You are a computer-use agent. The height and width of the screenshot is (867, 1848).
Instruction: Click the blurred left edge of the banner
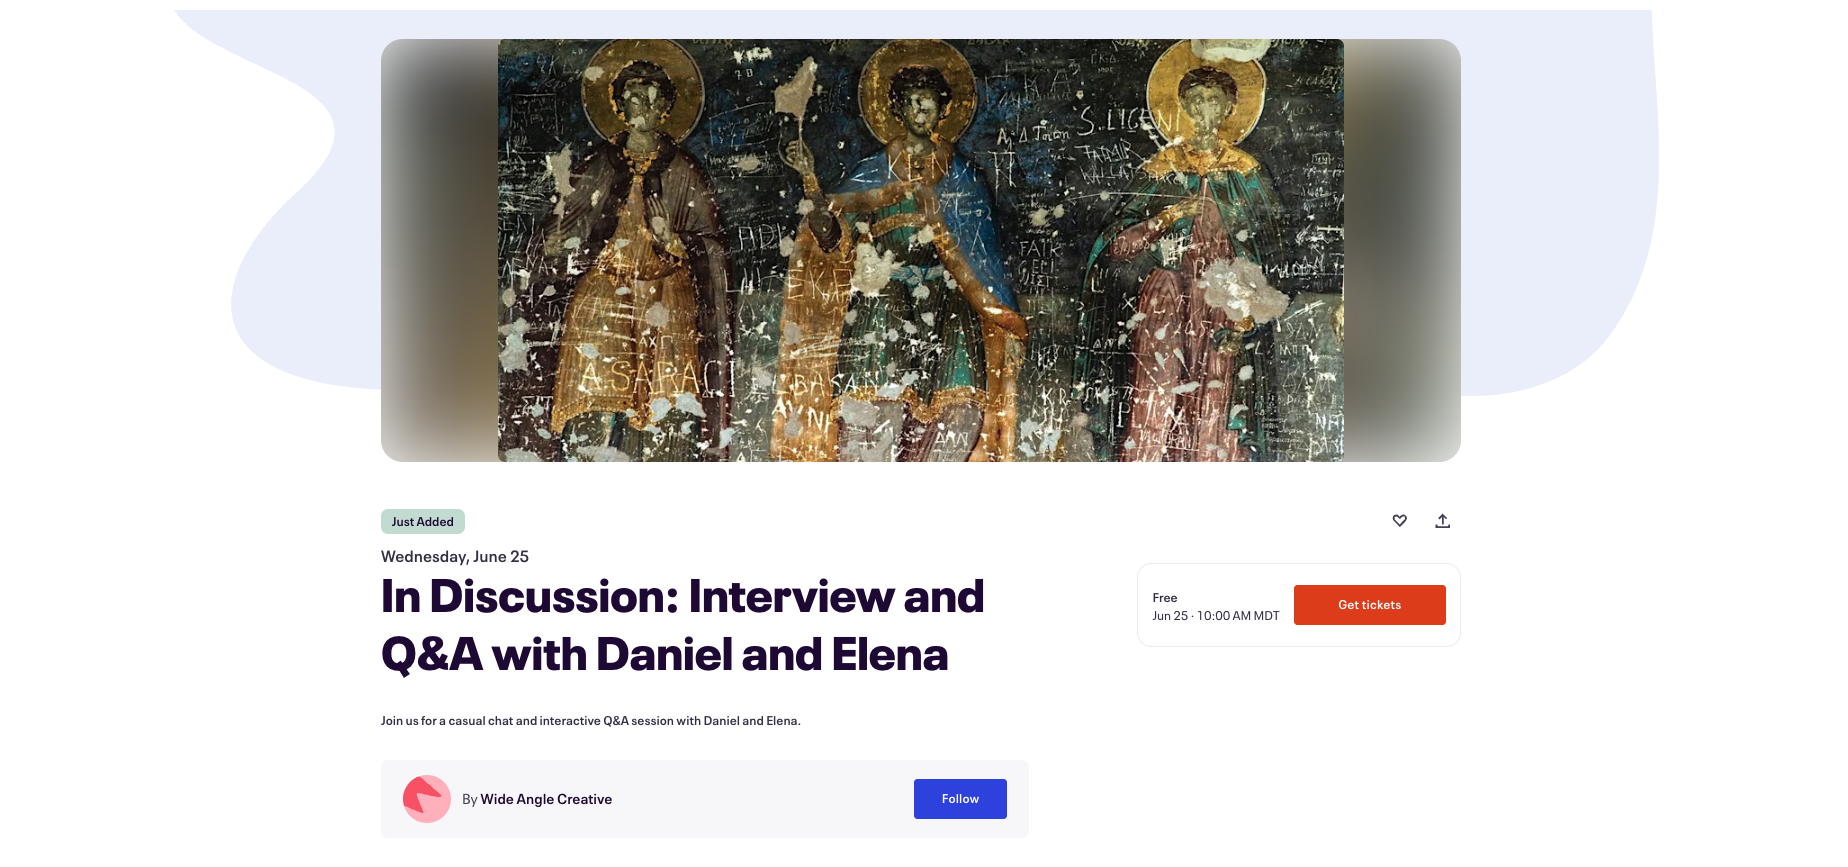(439, 250)
